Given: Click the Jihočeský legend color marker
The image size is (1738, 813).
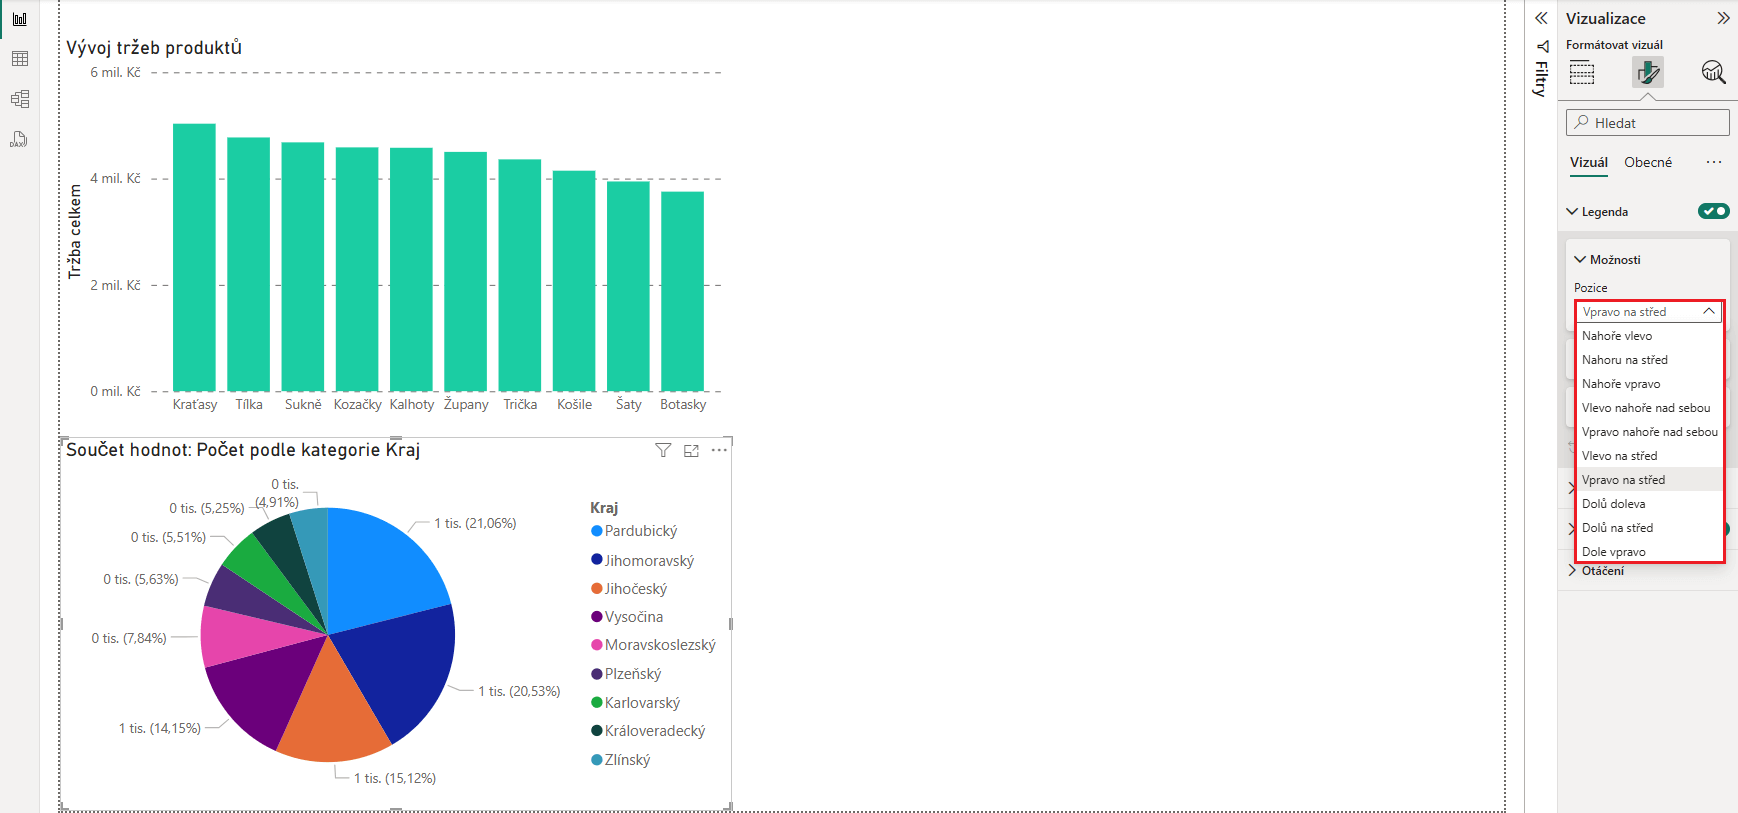Looking at the screenshot, I should tap(597, 589).
